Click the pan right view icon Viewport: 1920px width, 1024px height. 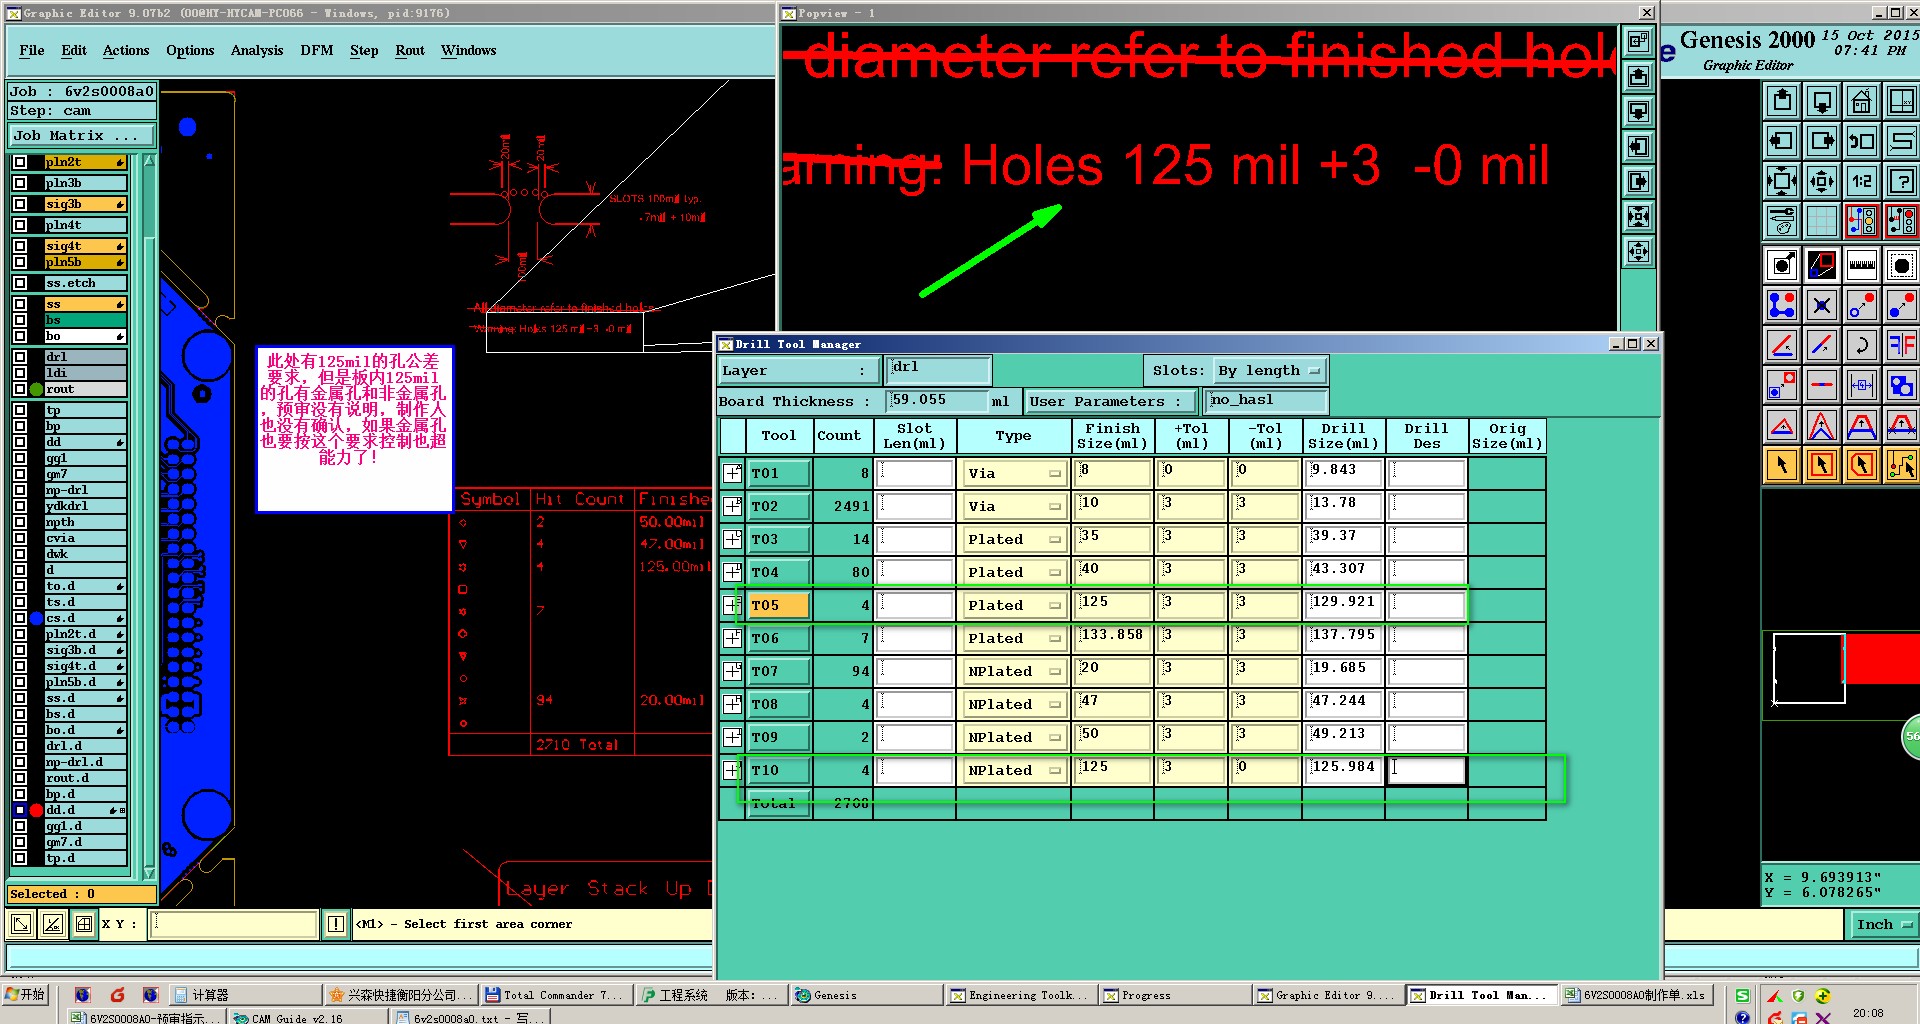1822,141
